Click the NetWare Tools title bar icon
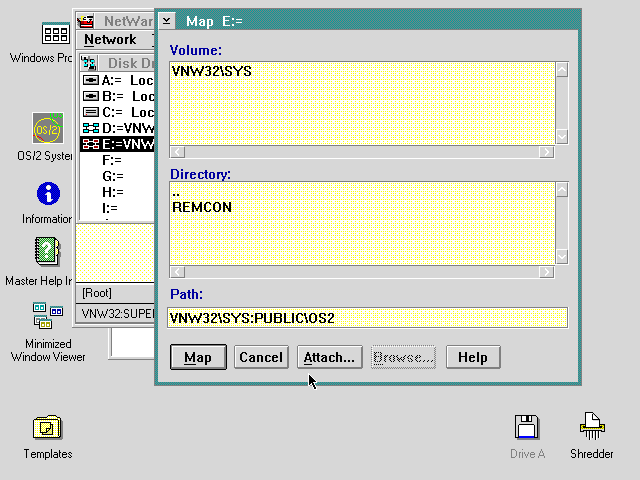This screenshot has height=480, width=640. (86, 21)
